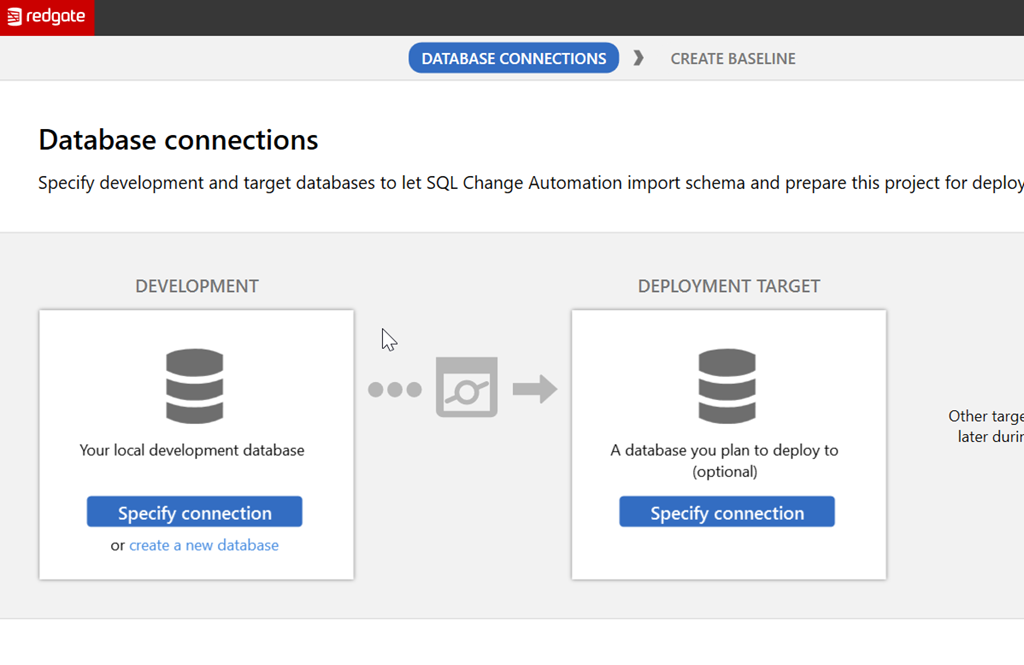Image resolution: width=1024 pixels, height=665 pixels.
Task: Click the right arrow pointing to deployment target
Action: pos(535,388)
